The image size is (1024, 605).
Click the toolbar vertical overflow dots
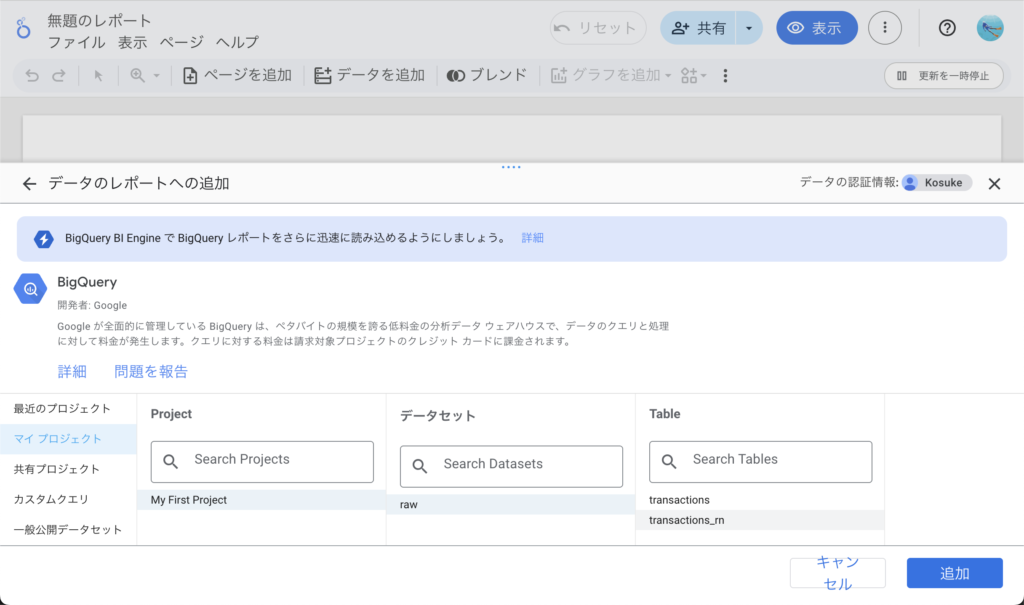click(x=725, y=76)
